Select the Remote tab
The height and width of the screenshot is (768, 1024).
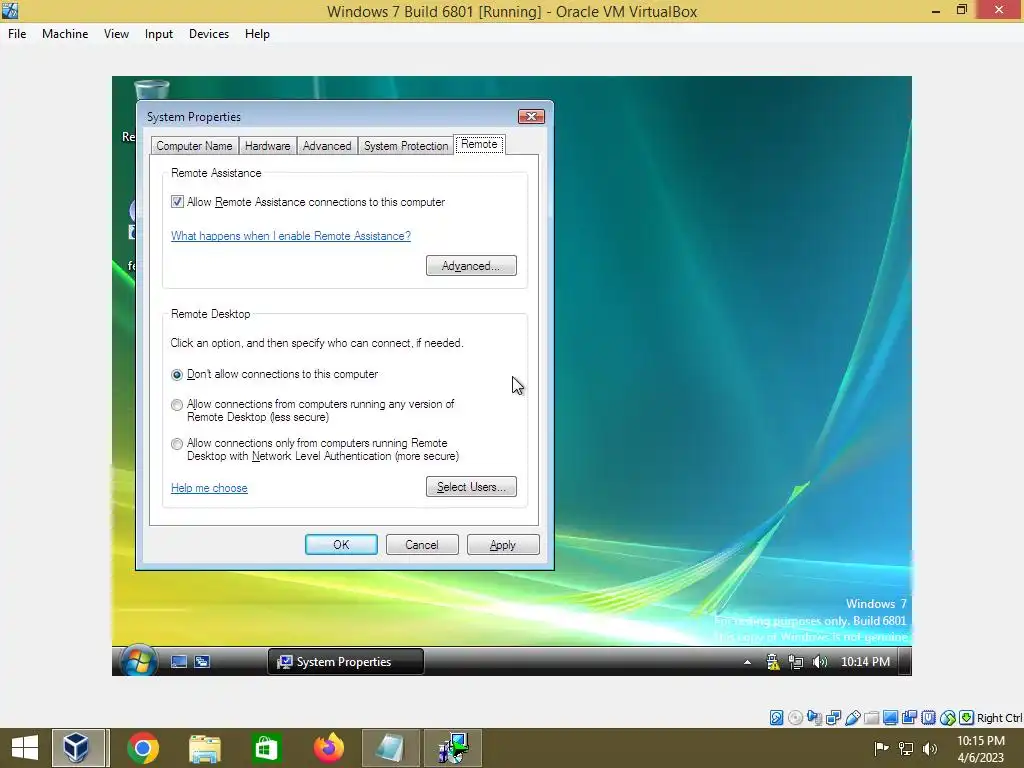[479, 144]
